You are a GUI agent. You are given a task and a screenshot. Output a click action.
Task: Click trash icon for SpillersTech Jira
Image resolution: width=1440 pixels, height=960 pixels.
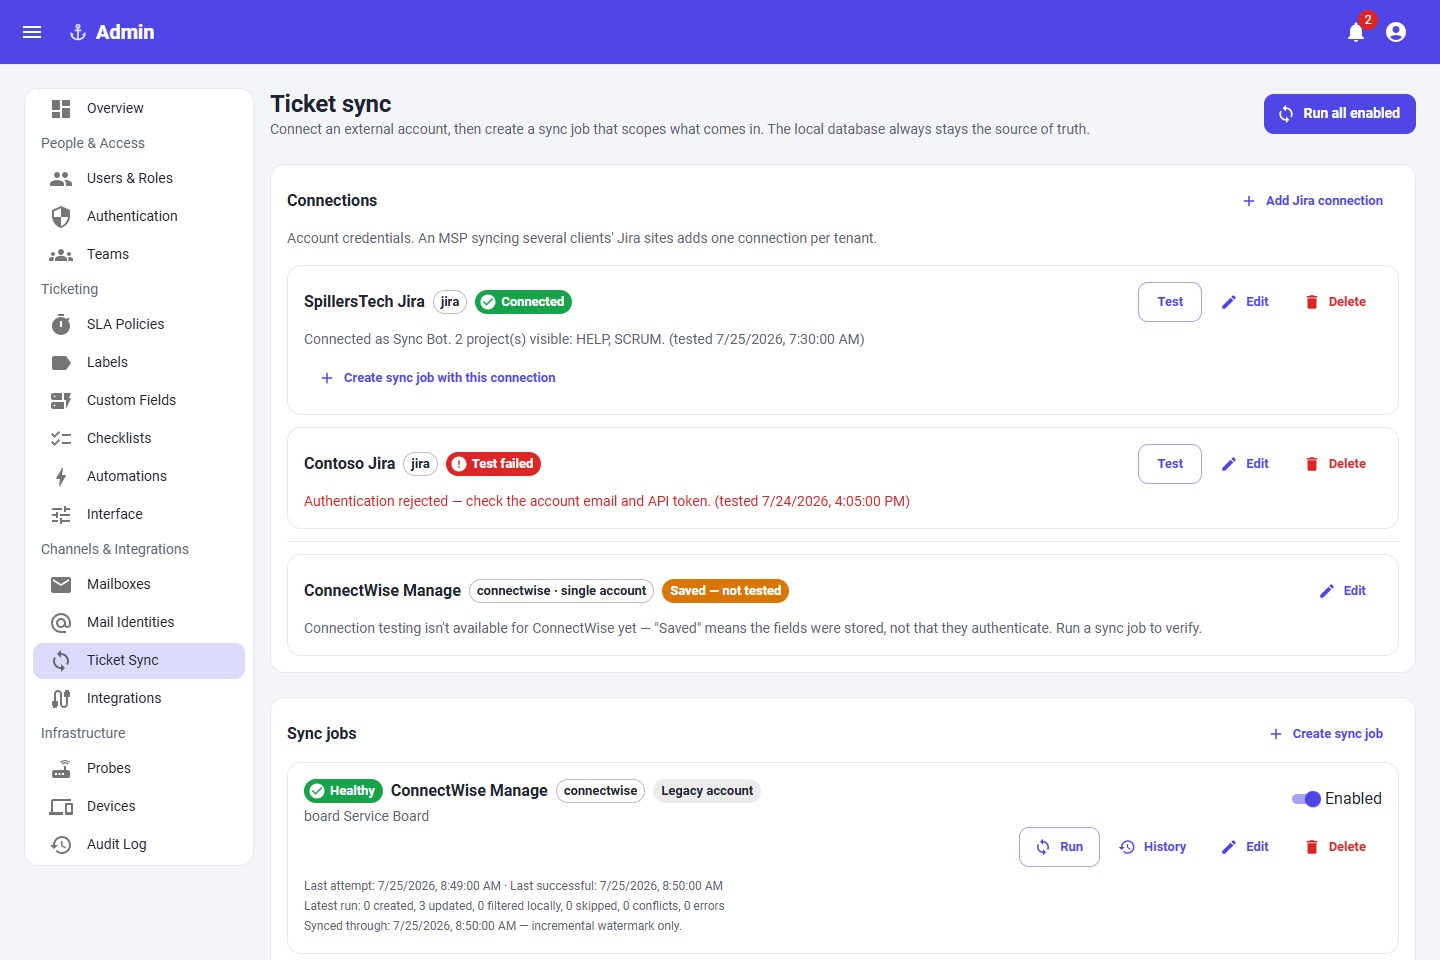[1312, 302]
